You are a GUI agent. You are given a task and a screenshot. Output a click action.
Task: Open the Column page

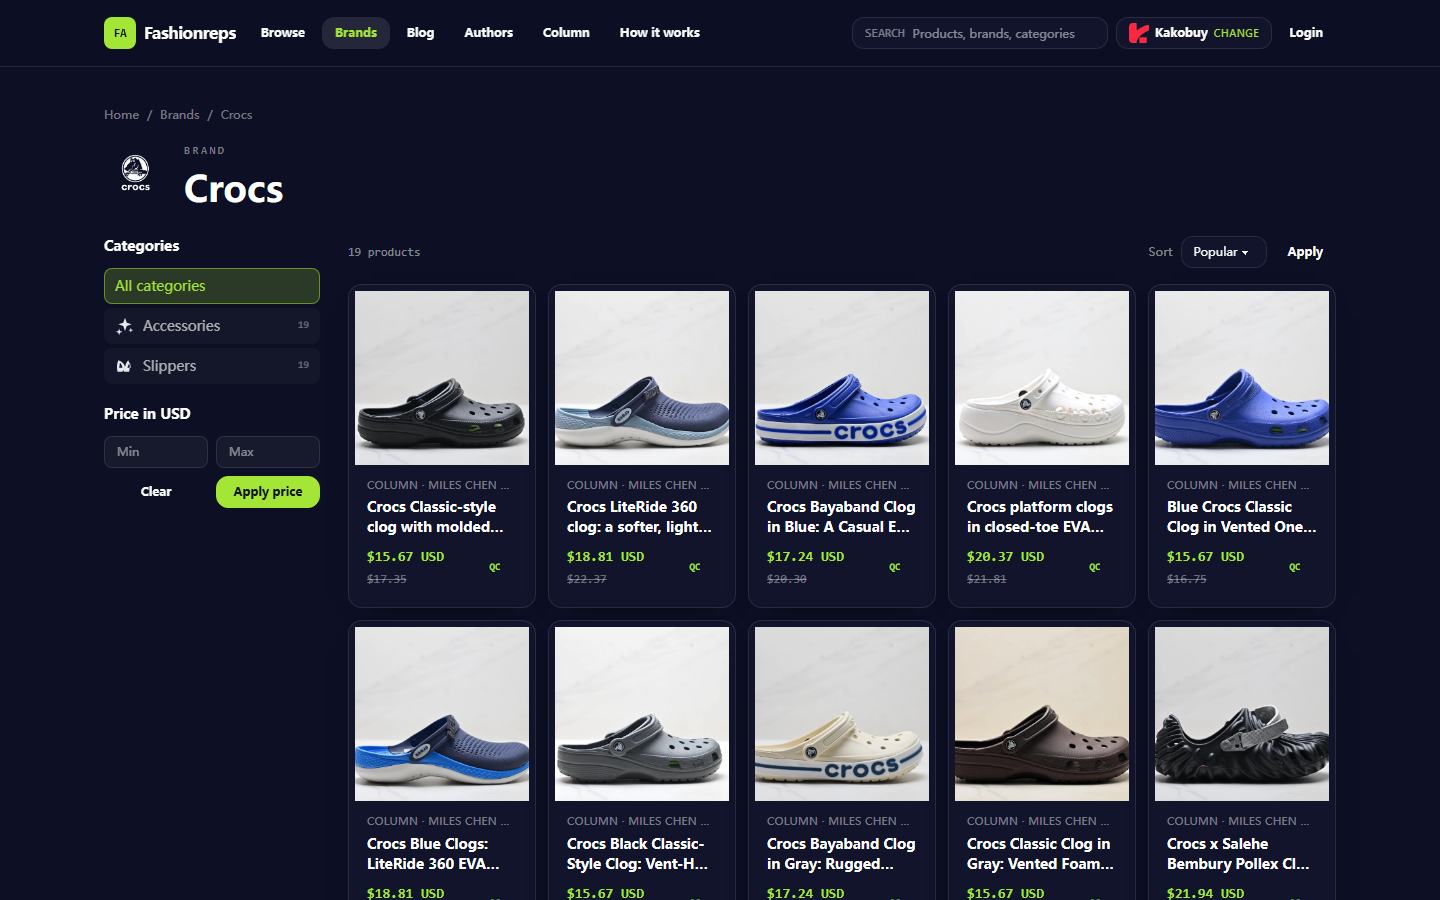pyautogui.click(x=566, y=33)
